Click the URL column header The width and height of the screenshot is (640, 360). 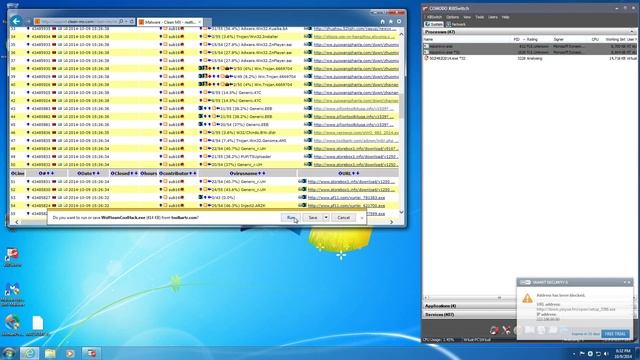click(348, 173)
